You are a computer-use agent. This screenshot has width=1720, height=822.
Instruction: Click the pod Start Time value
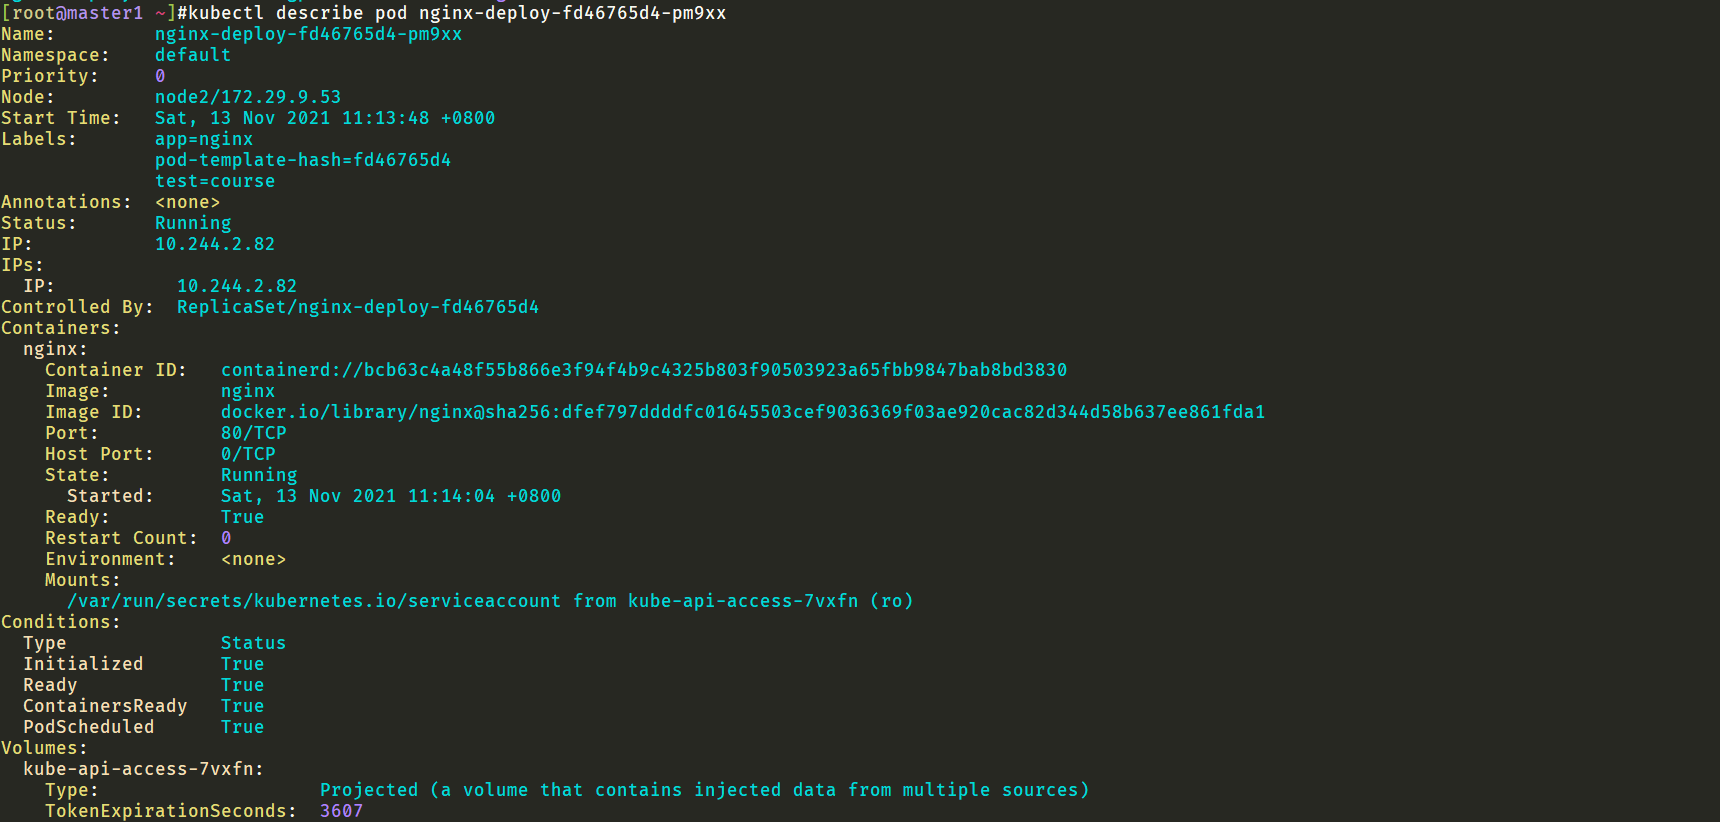[325, 118]
